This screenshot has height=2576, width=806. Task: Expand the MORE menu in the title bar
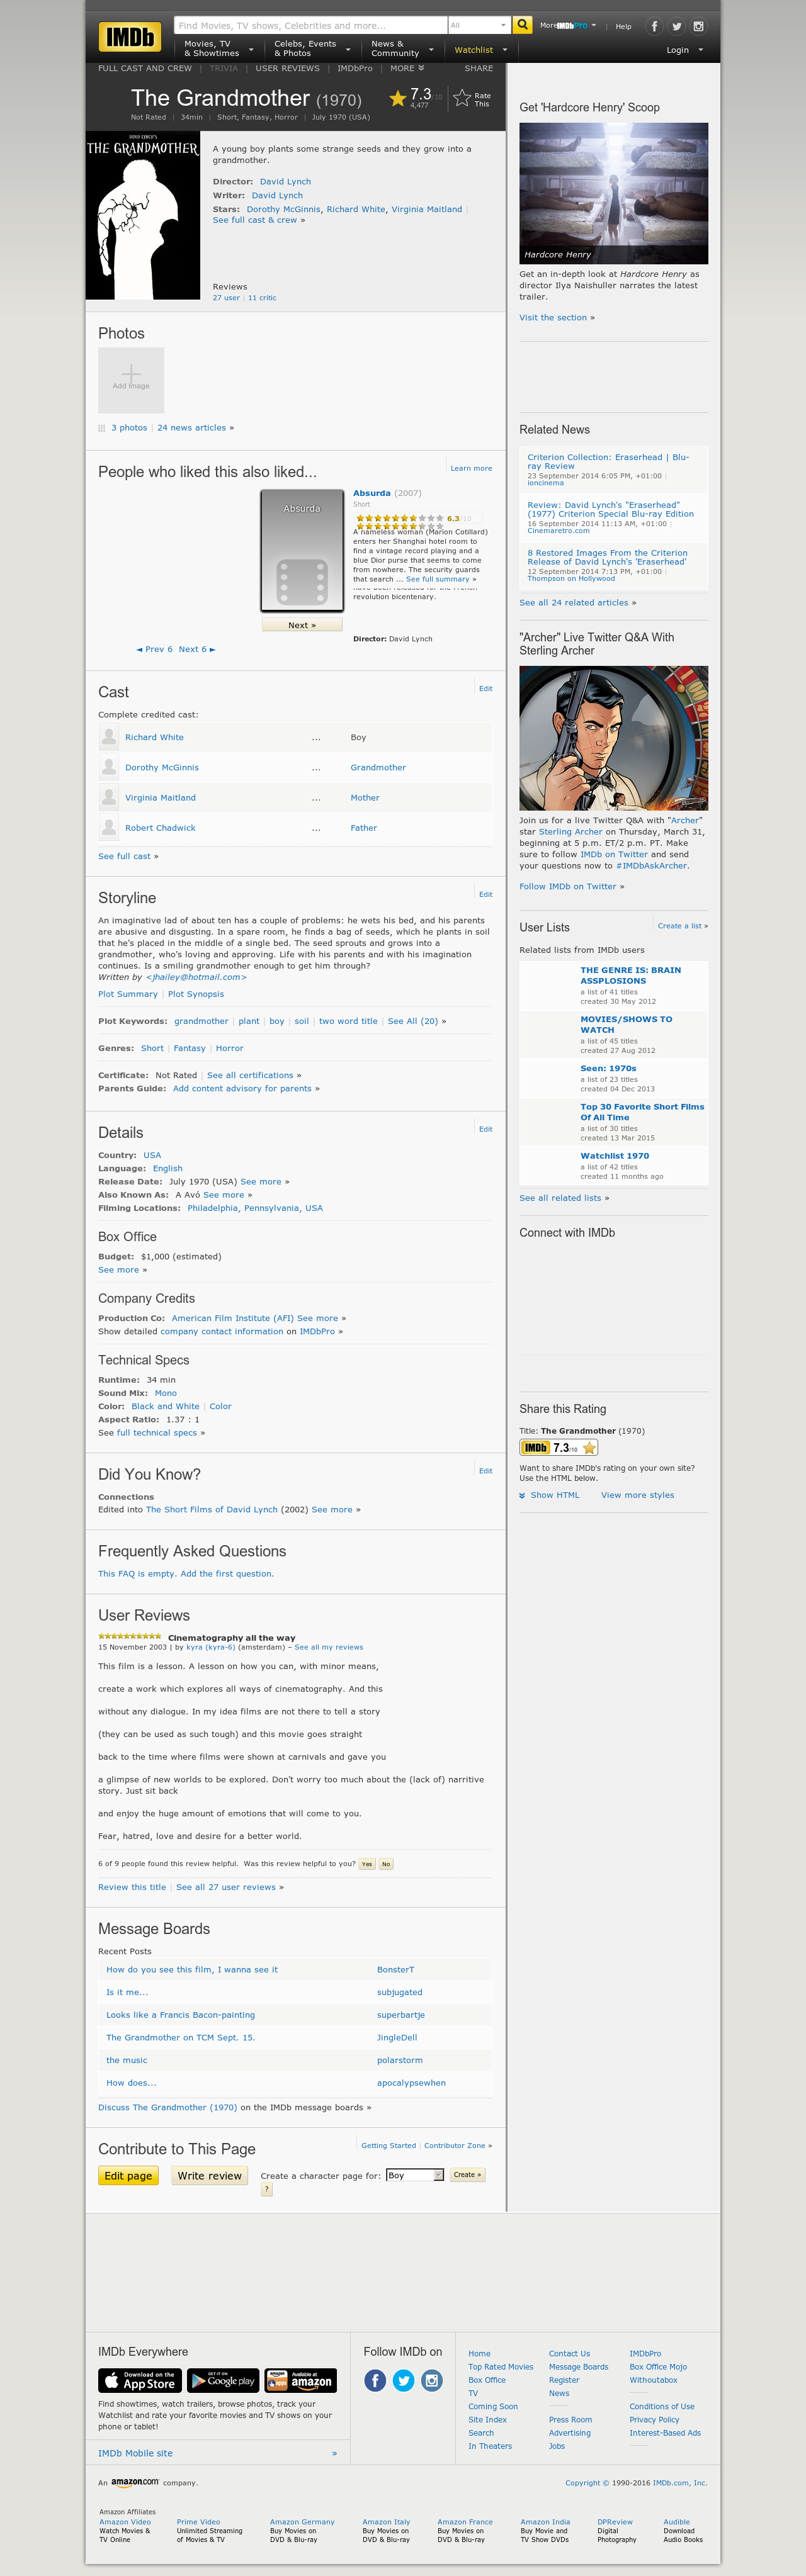(407, 69)
